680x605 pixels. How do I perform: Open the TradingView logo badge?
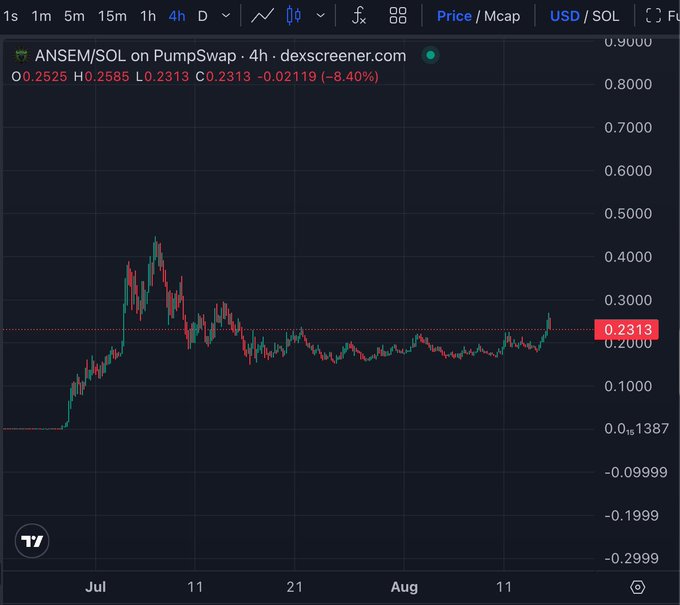pyautogui.click(x=32, y=541)
